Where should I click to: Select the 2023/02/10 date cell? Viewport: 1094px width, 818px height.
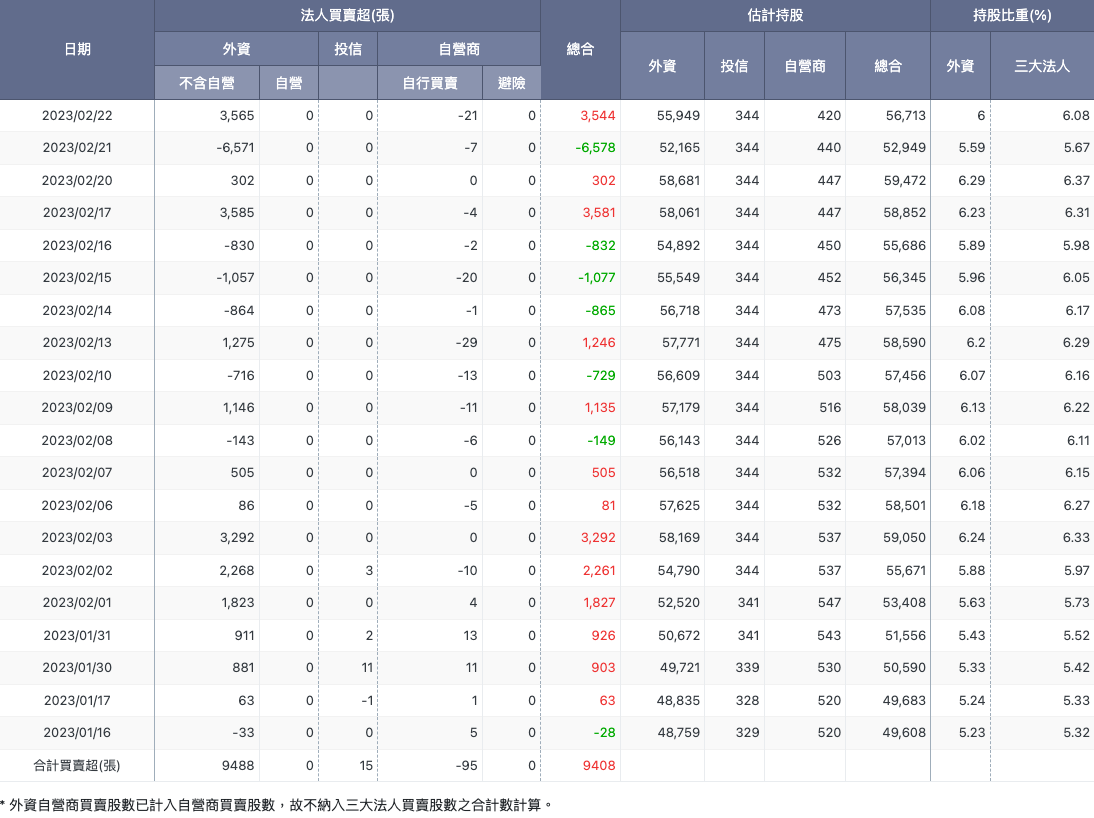(x=77, y=375)
